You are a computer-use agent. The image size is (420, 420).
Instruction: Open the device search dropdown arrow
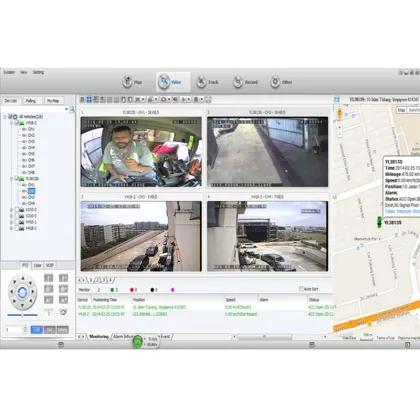pos(66,109)
